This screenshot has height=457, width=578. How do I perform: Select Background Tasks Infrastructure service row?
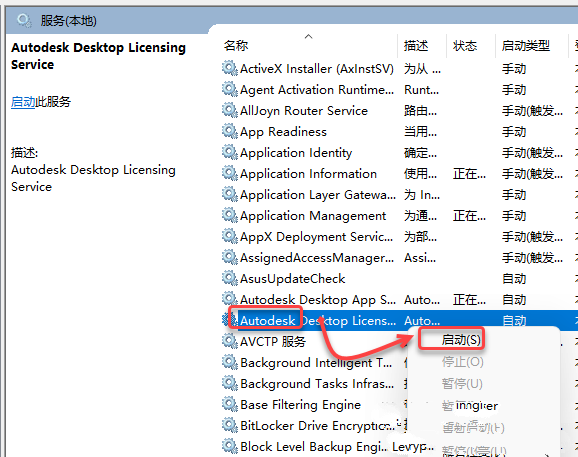[314, 384]
